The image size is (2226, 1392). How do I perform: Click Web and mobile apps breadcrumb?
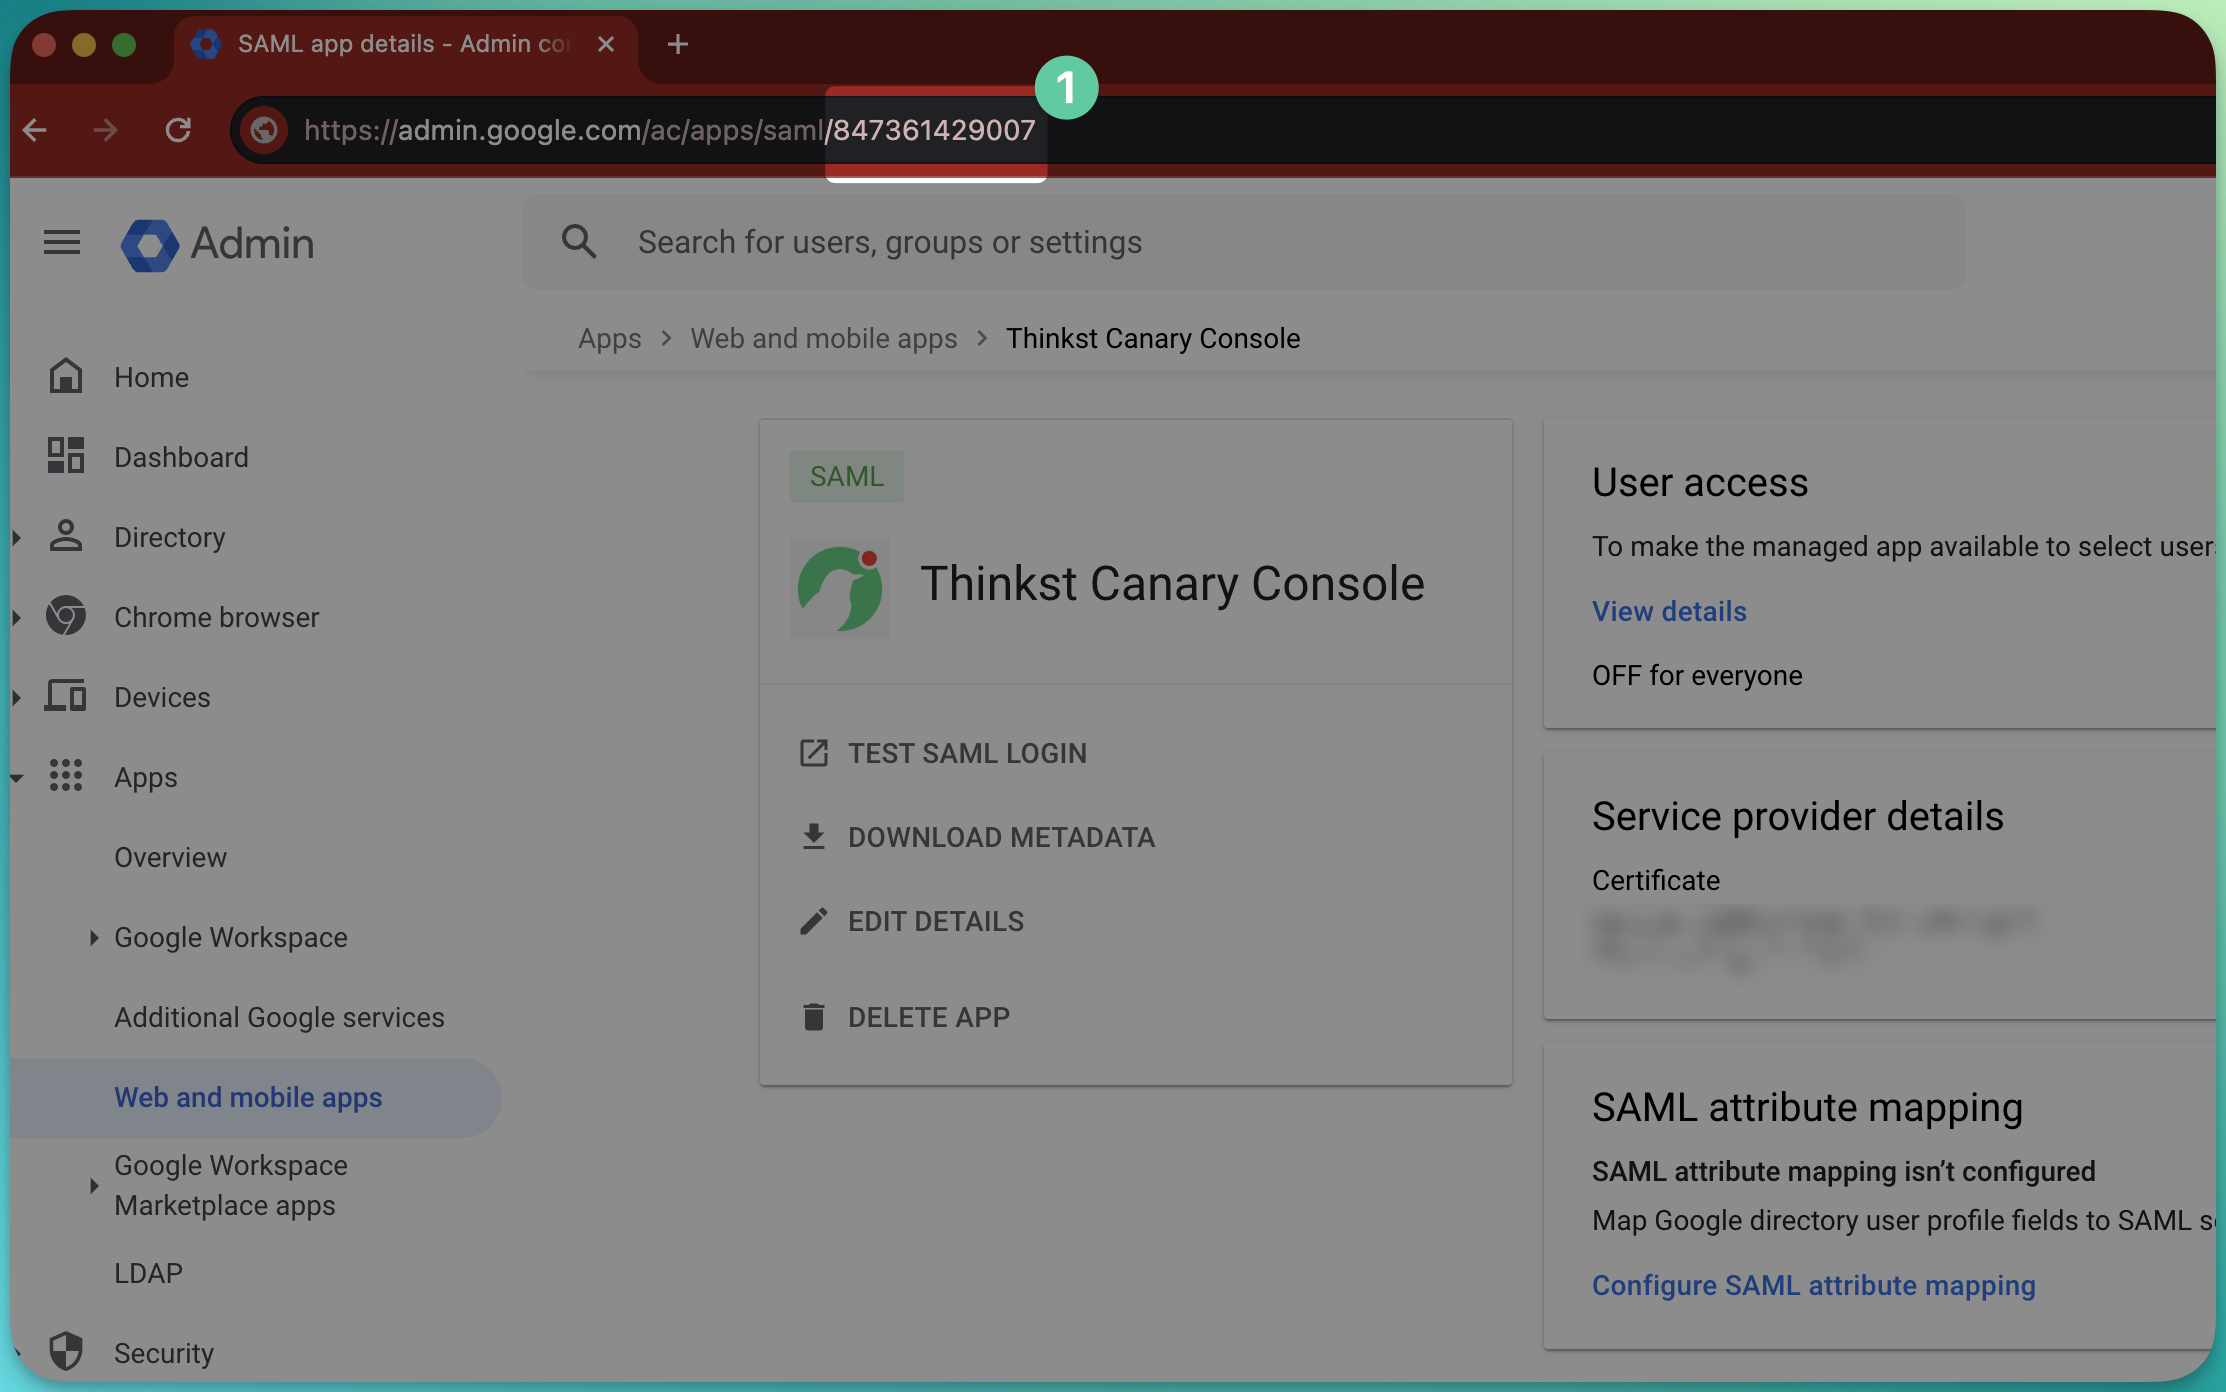tap(823, 338)
